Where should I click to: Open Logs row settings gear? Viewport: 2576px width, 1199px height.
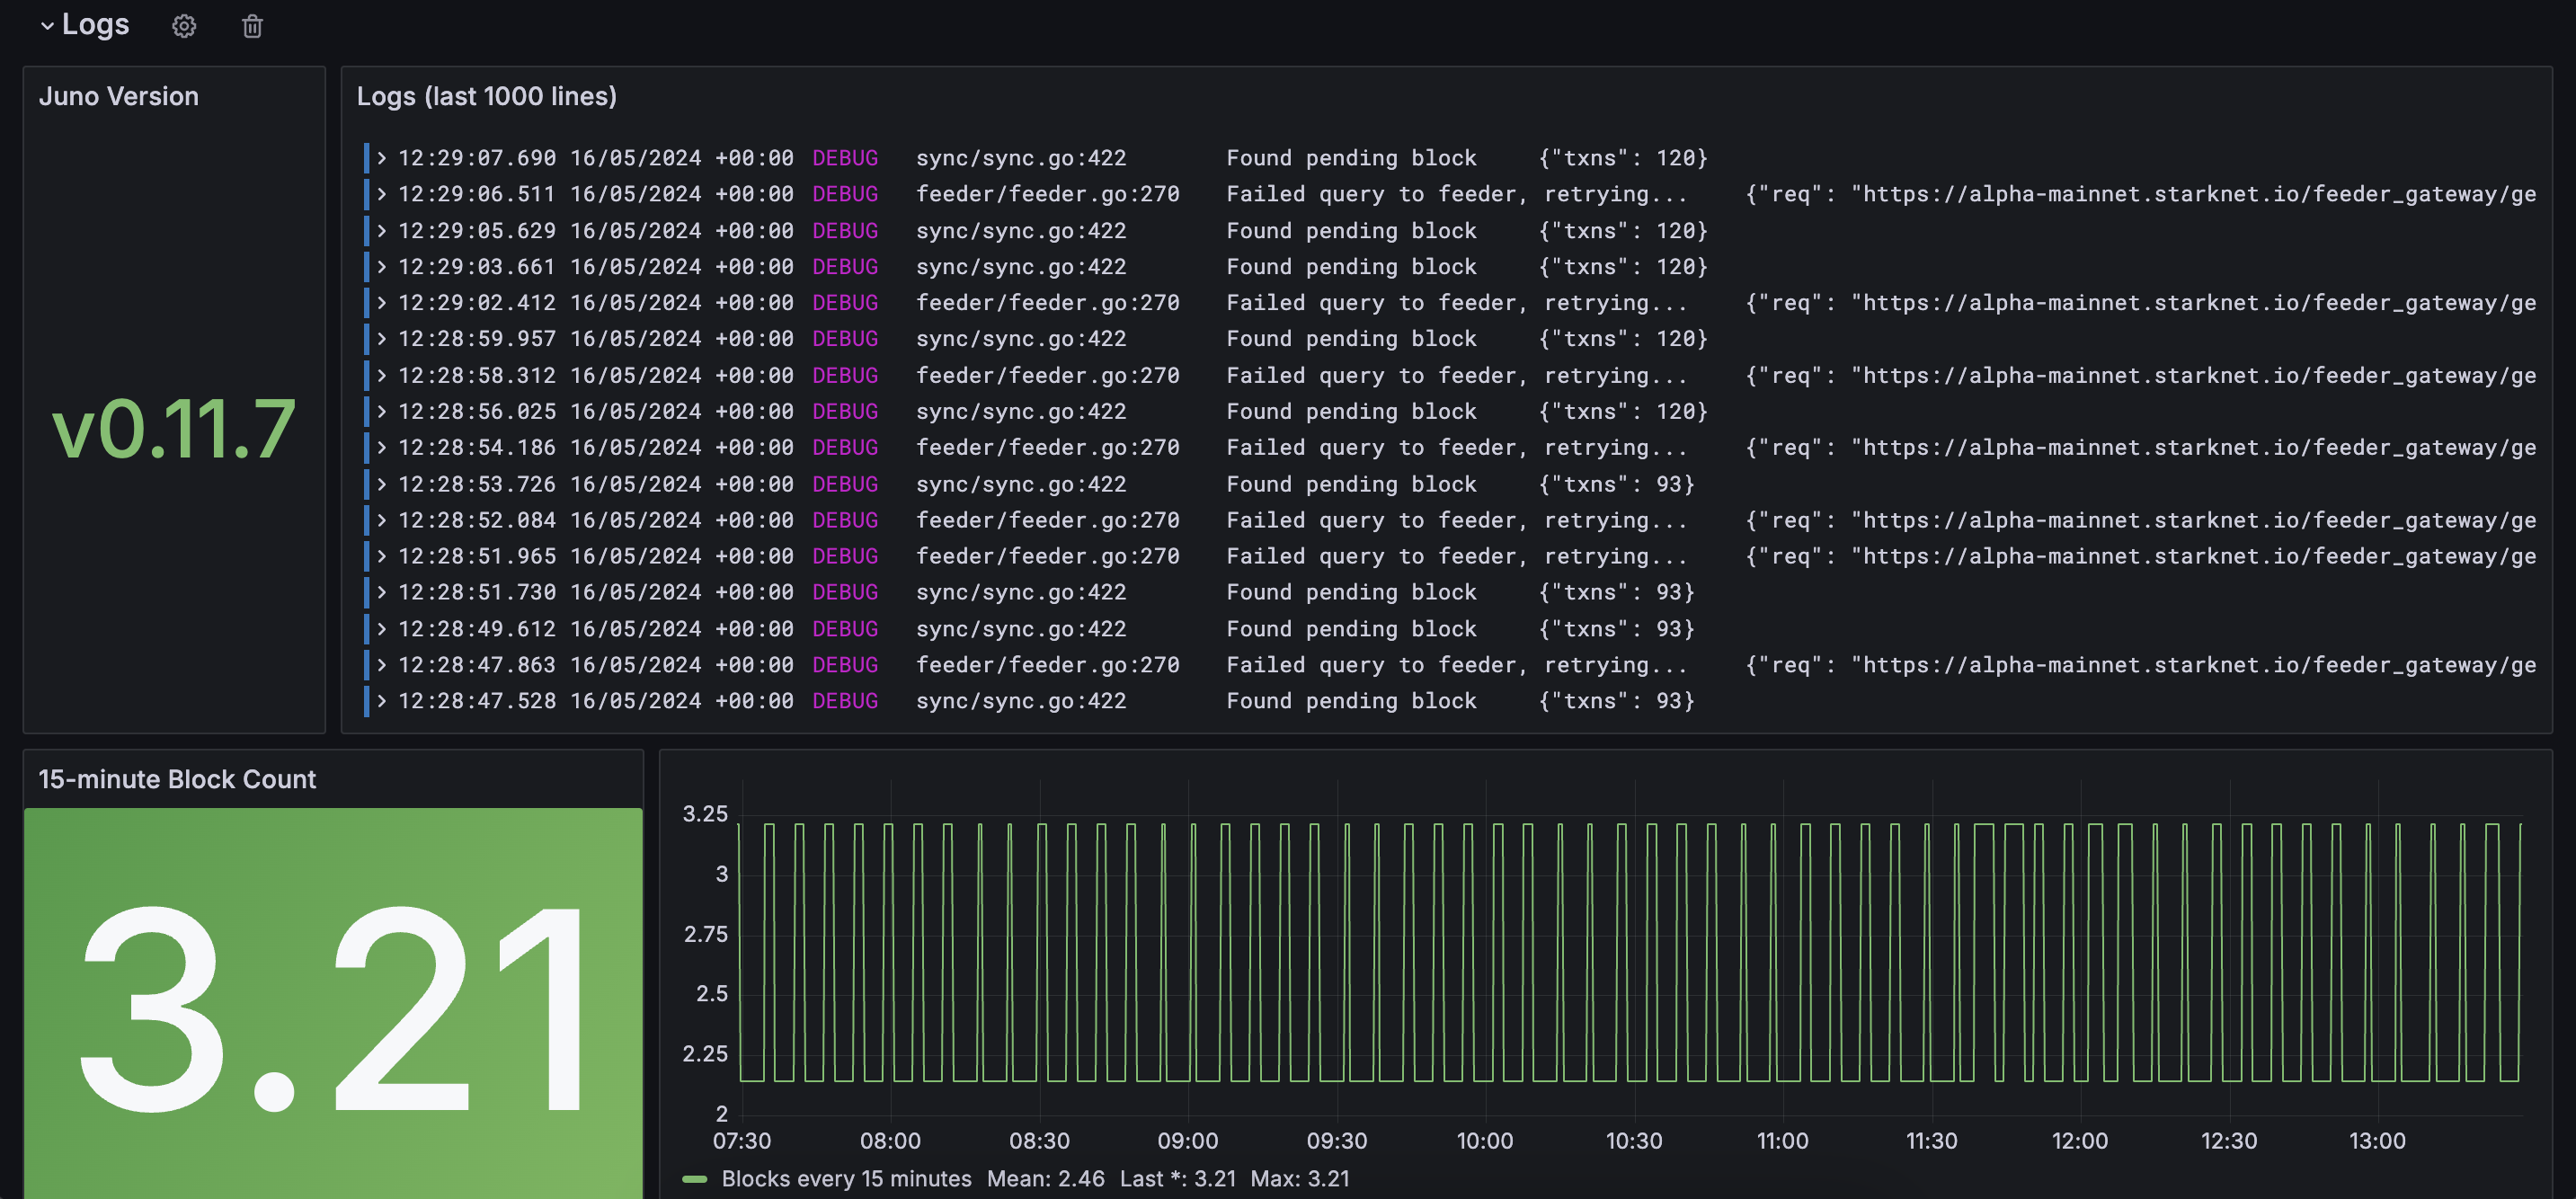184,26
